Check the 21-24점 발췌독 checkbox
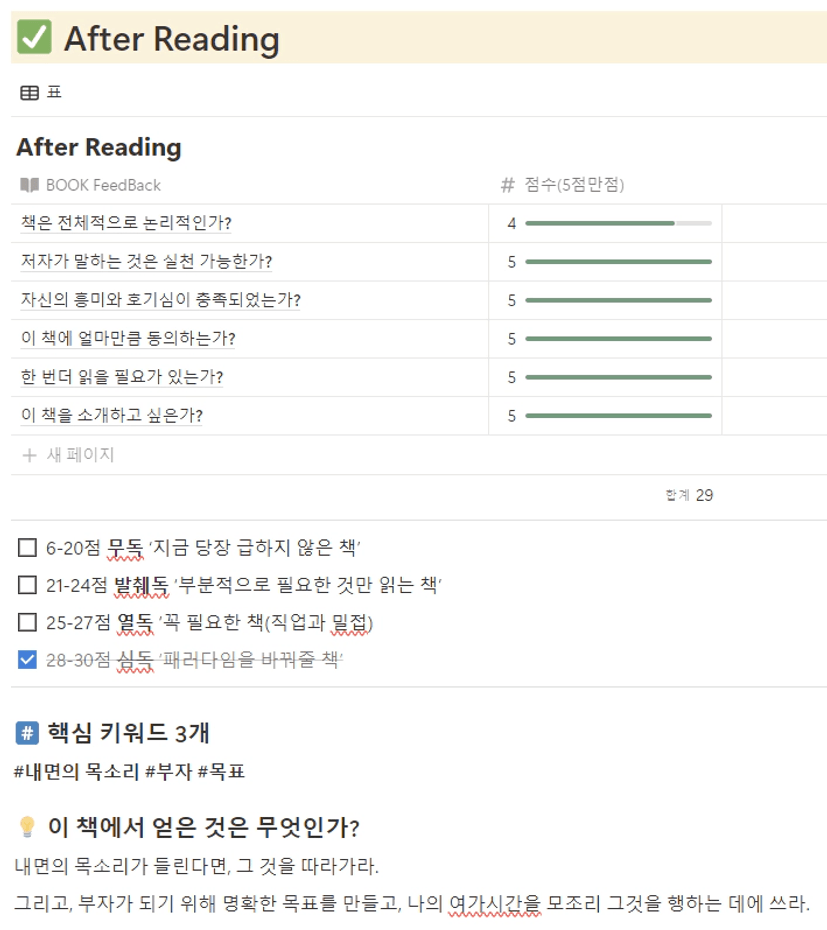827x930 pixels. coord(27,585)
